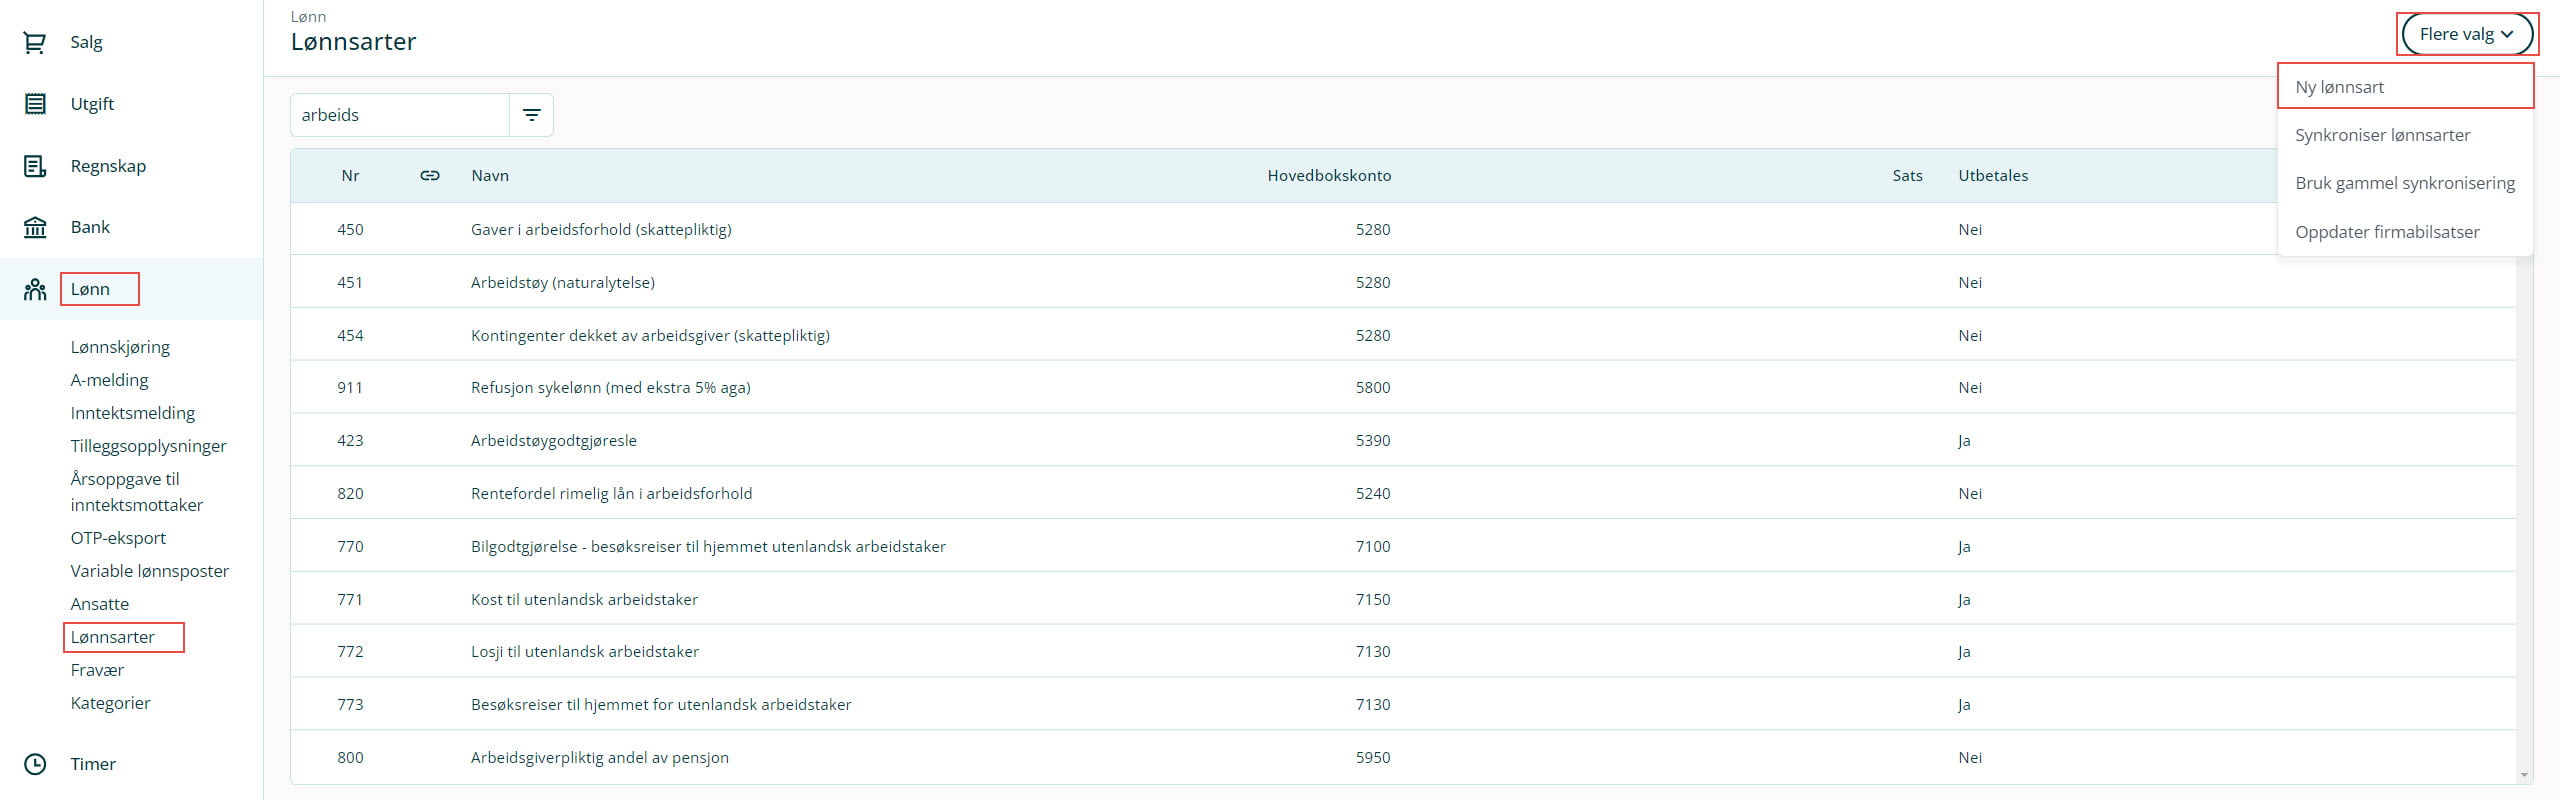This screenshot has width=2560, height=800.
Task: Open Variable lønnsposter
Action: (x=150, y=571)
